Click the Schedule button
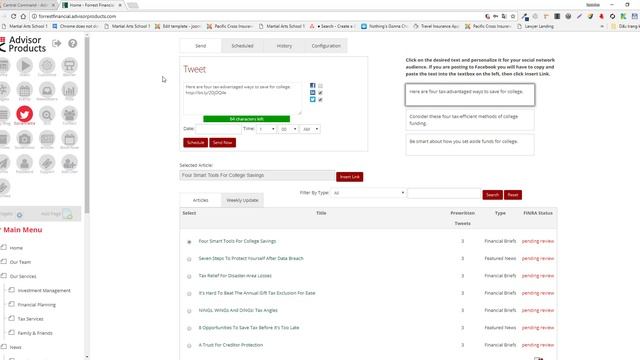This screenshot has width=640, height=360. 196,142
